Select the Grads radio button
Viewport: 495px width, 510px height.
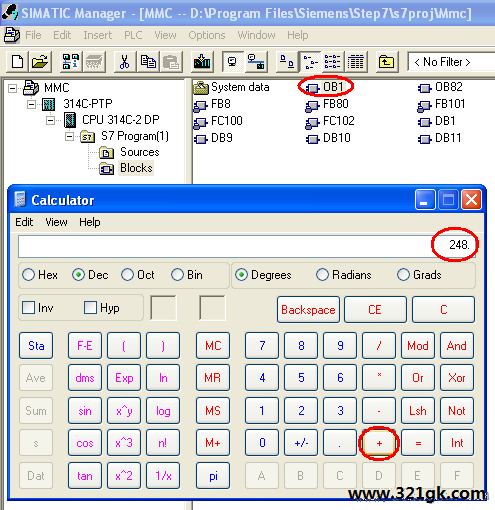tap(403, 275)
